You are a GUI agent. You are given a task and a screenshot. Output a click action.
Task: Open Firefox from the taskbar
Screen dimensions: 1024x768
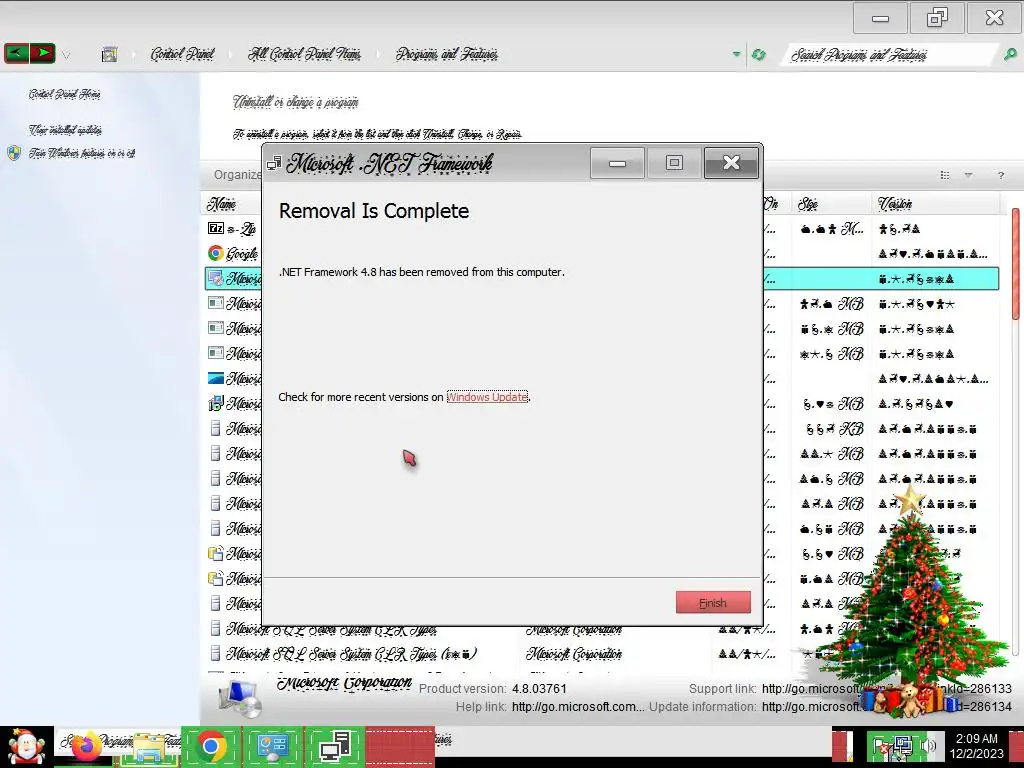click(85, 745)
